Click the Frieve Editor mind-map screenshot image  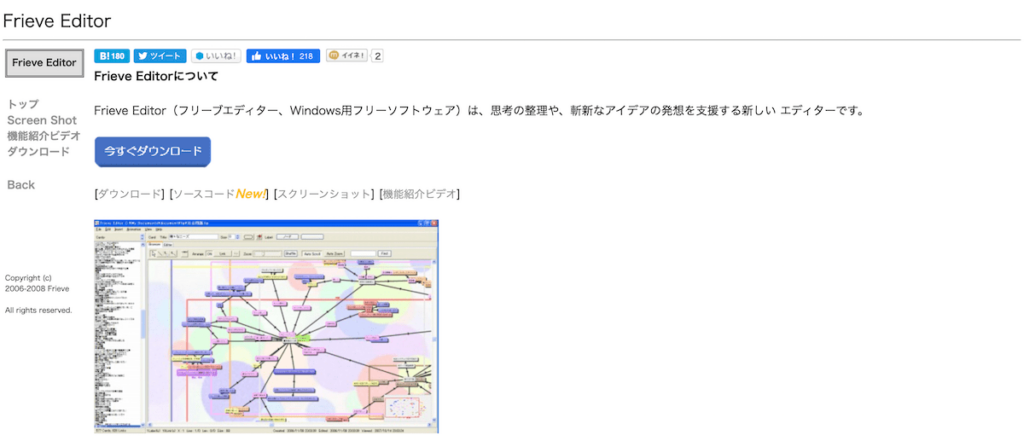coord(266,325)
